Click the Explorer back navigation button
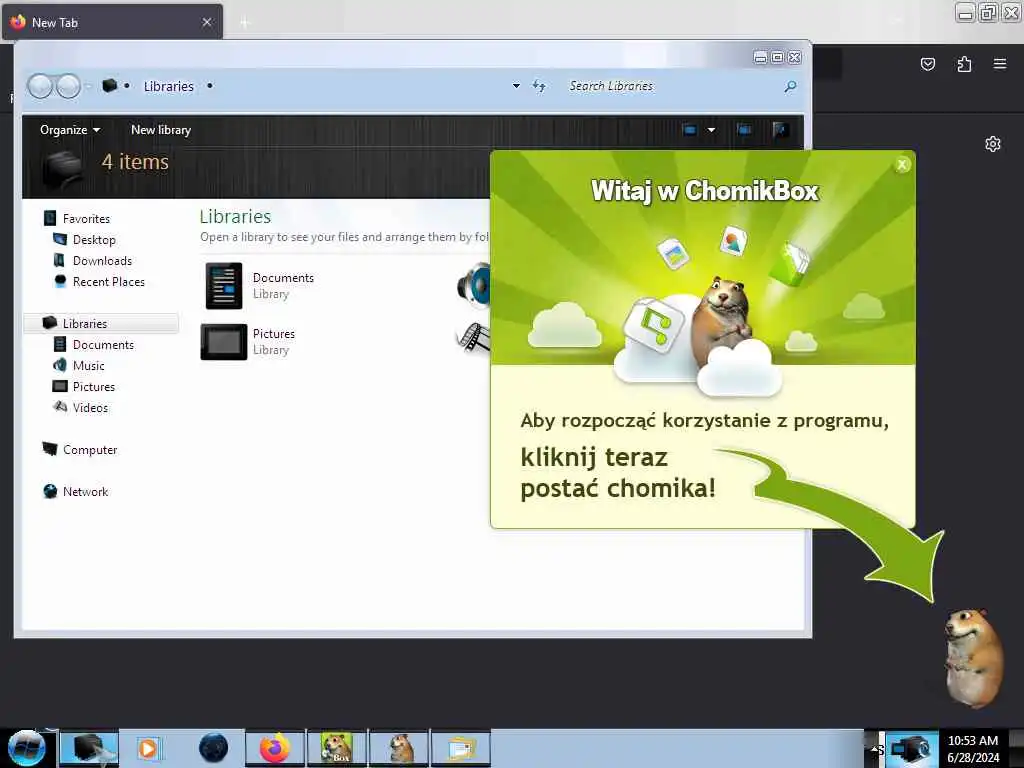 [40, 86]
